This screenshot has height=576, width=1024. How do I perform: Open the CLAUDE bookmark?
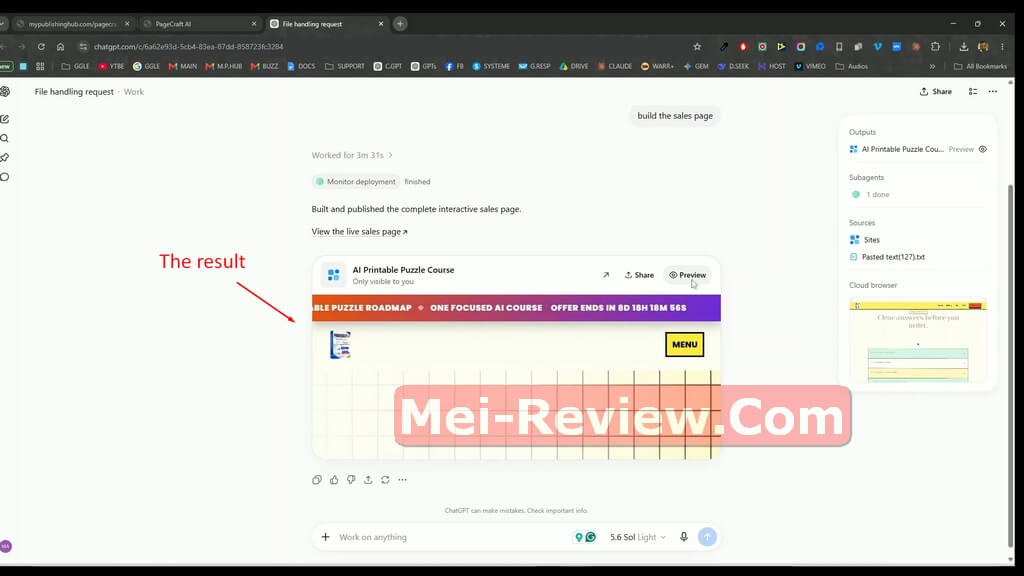click(x=615, y=66)
